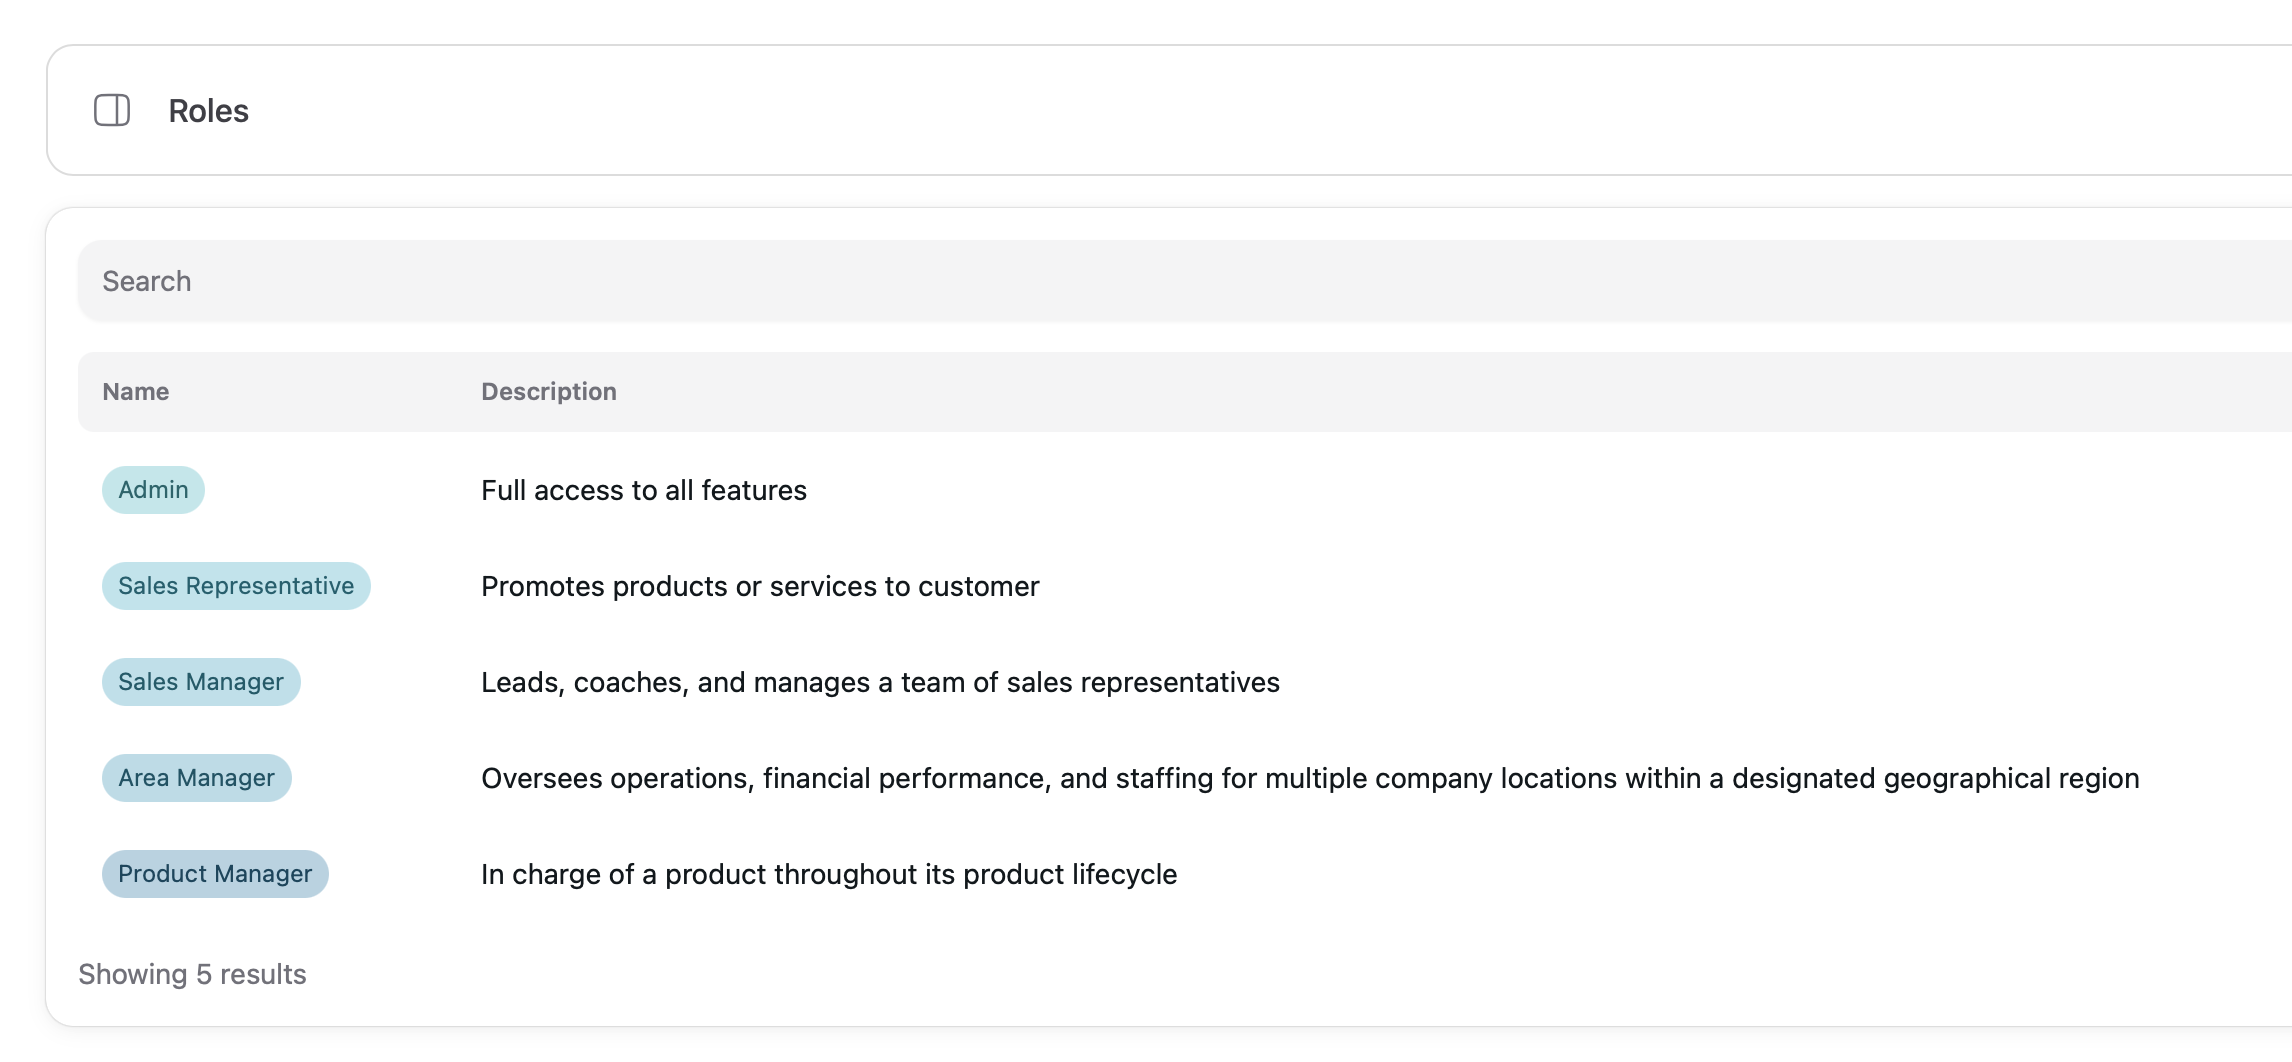
Task: Click the 'Full access to all features' description
Action: [x=643, y=490]
